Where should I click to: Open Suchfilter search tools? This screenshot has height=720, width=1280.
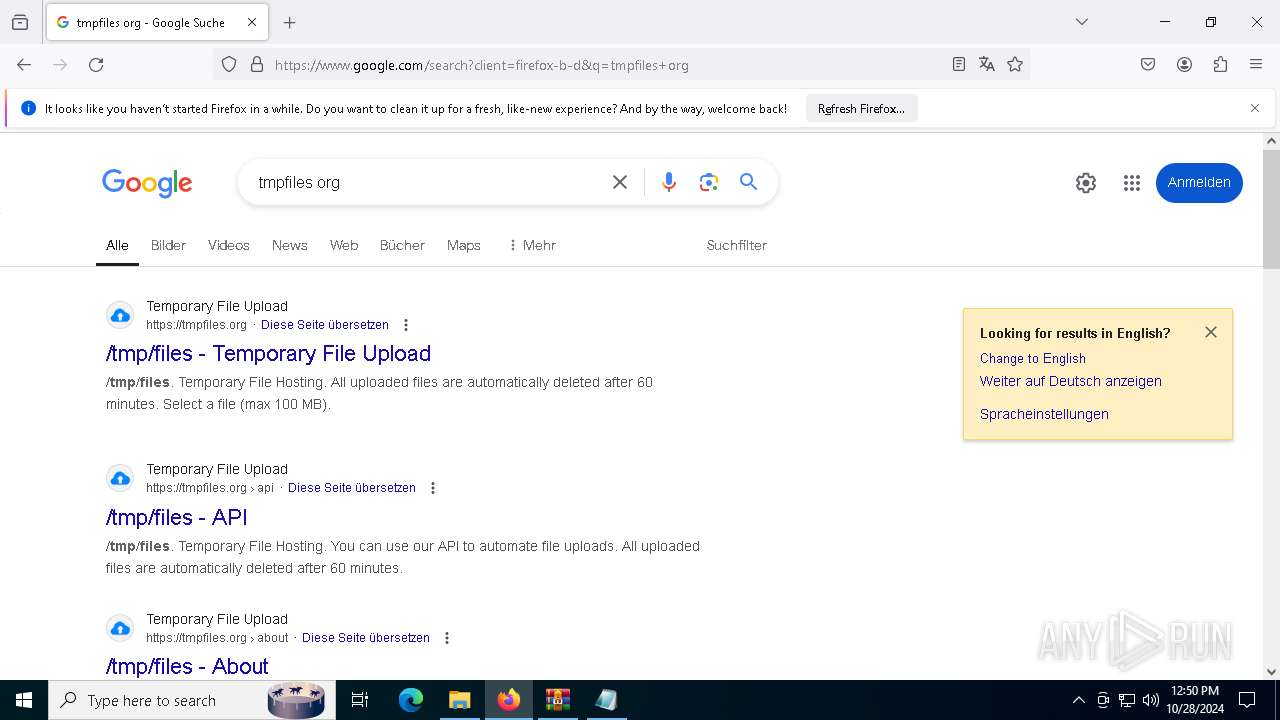737,245
